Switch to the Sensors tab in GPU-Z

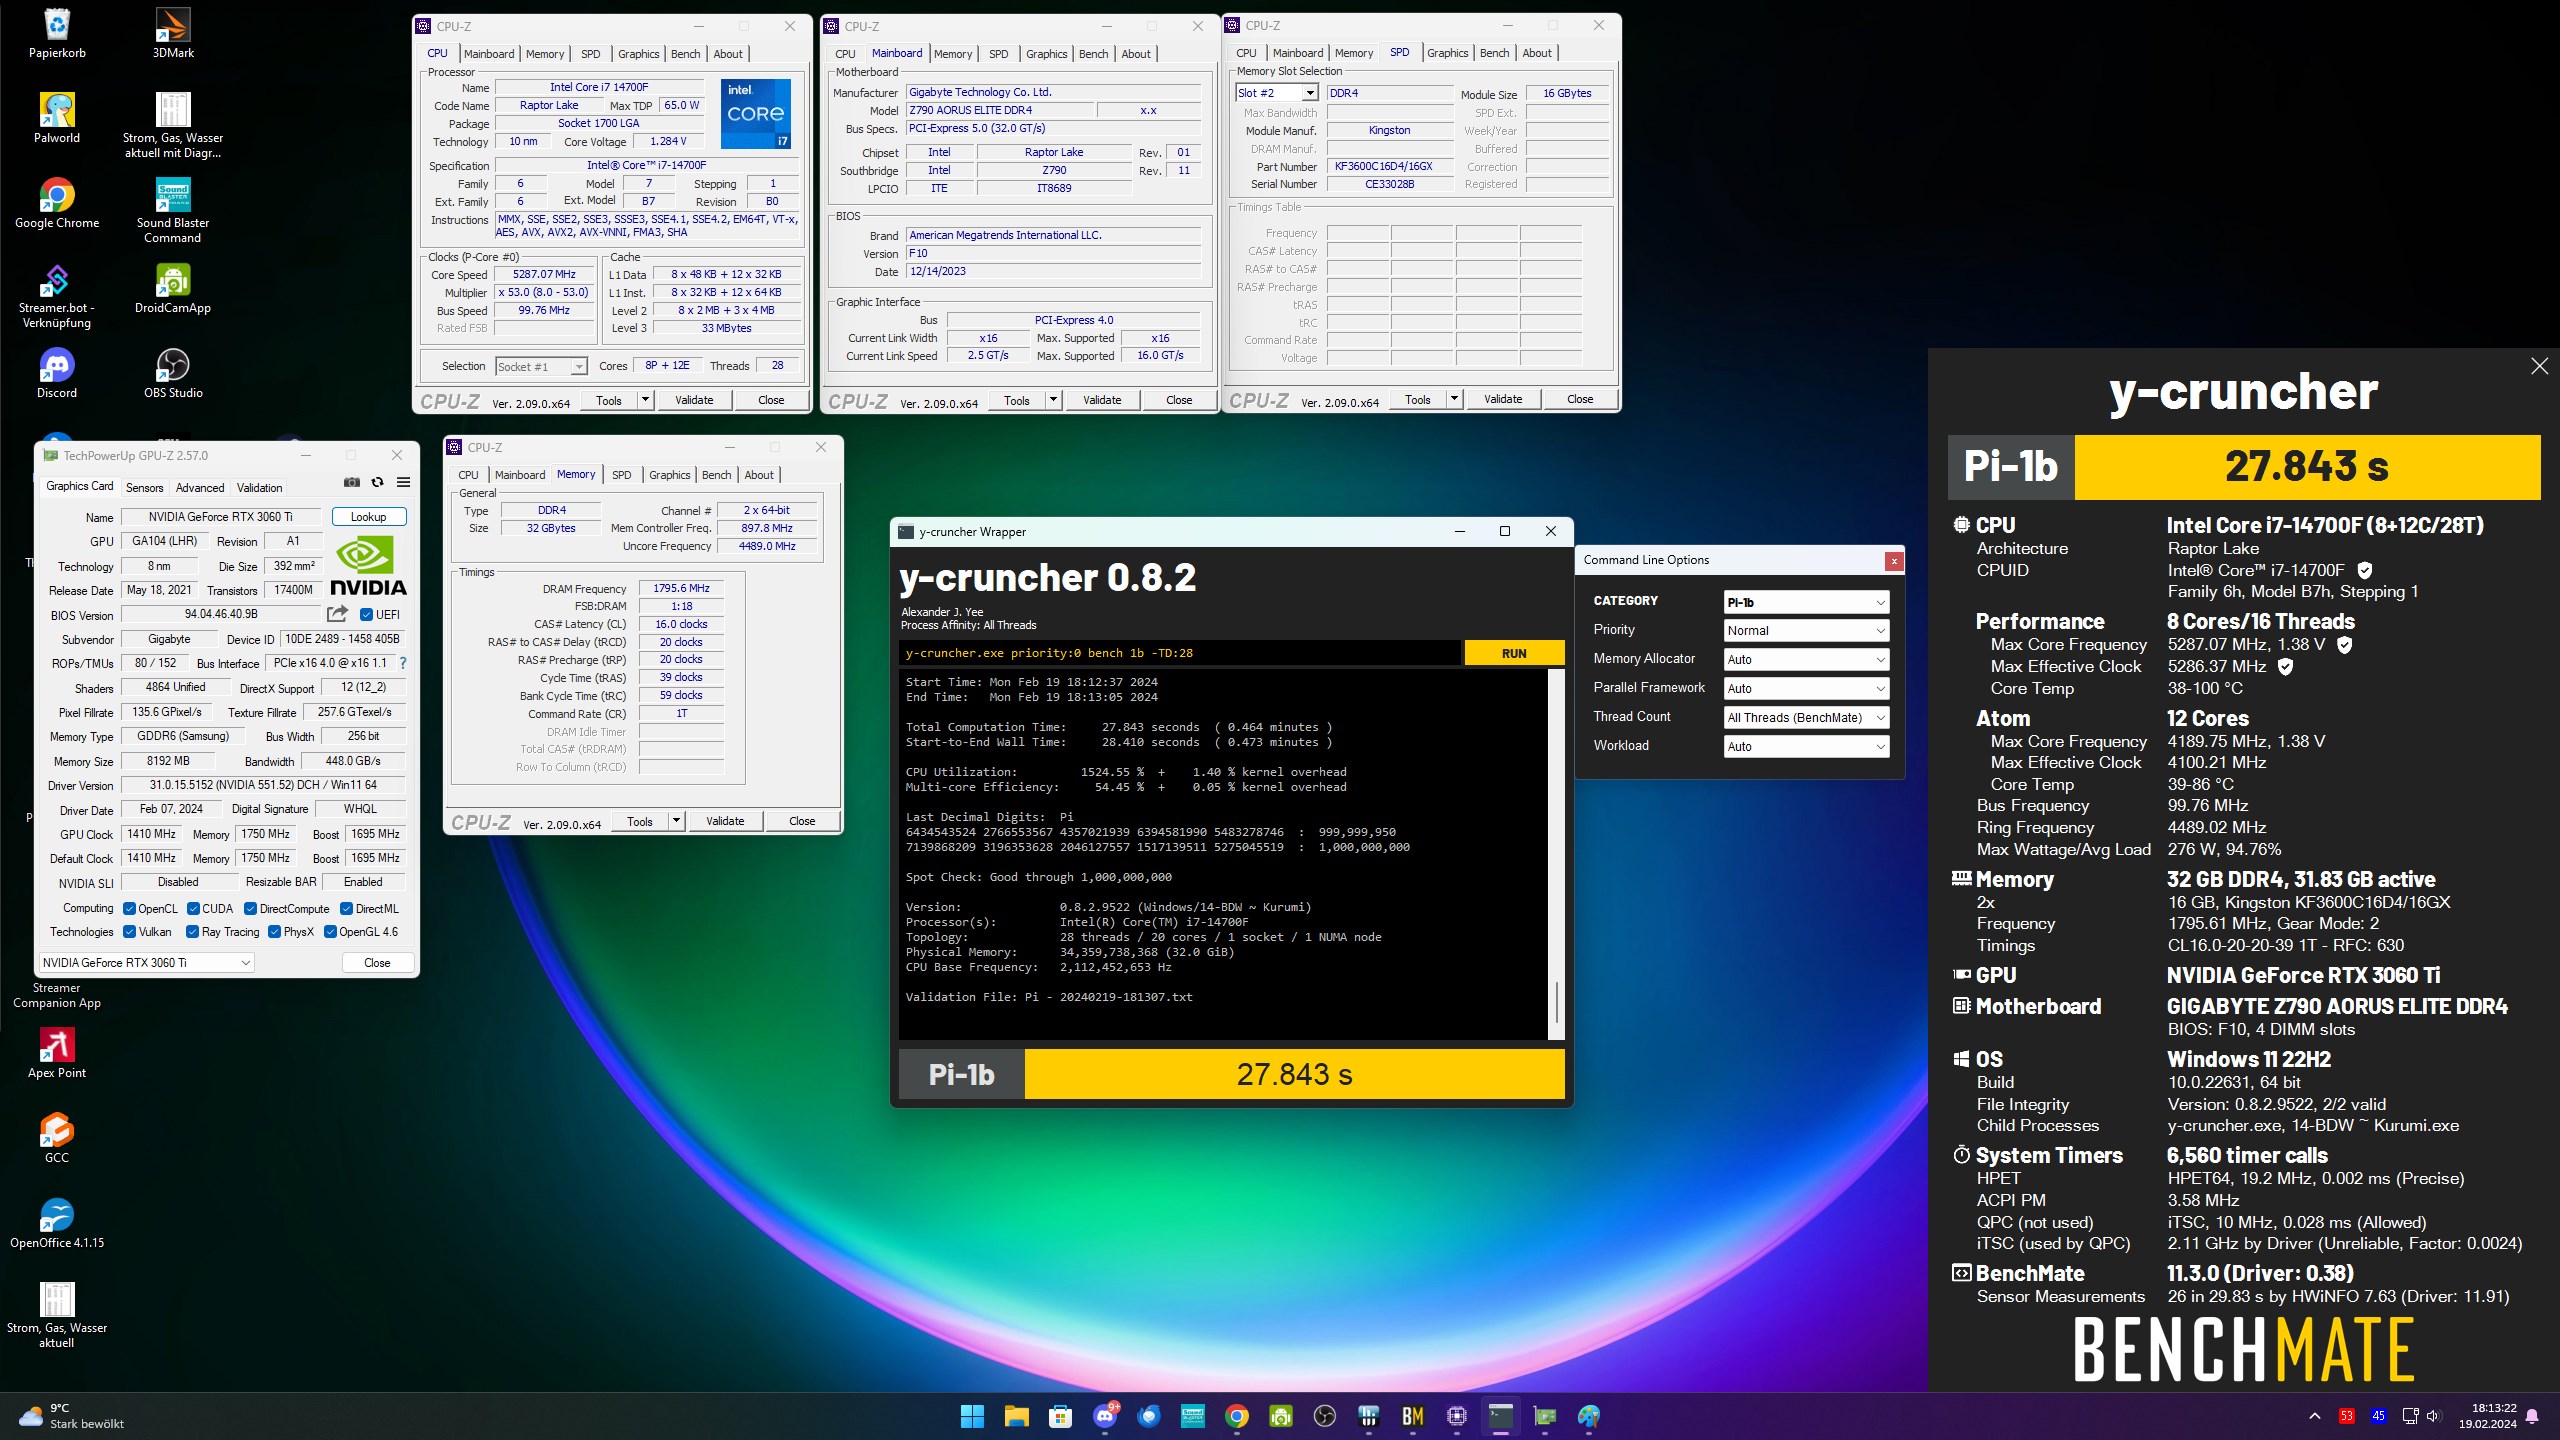(x=144, y=488)
